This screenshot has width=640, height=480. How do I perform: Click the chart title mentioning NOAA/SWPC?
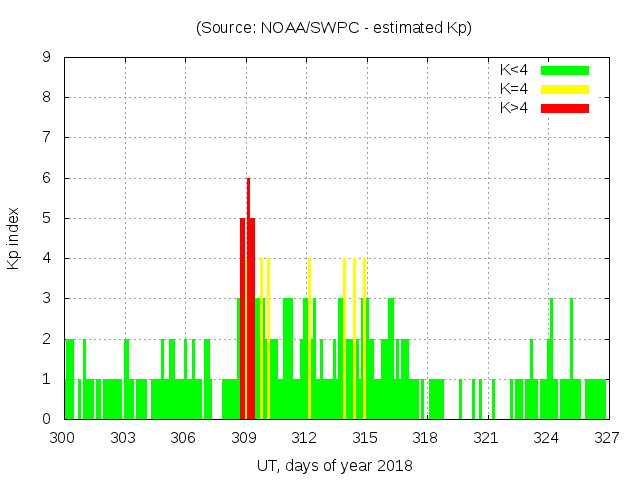[334, 28]
